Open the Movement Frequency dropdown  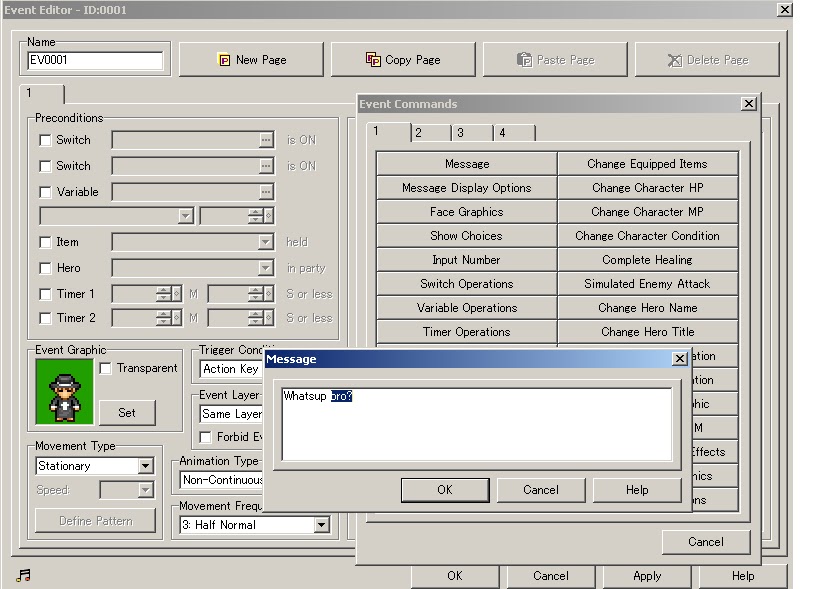click(321, 525)
